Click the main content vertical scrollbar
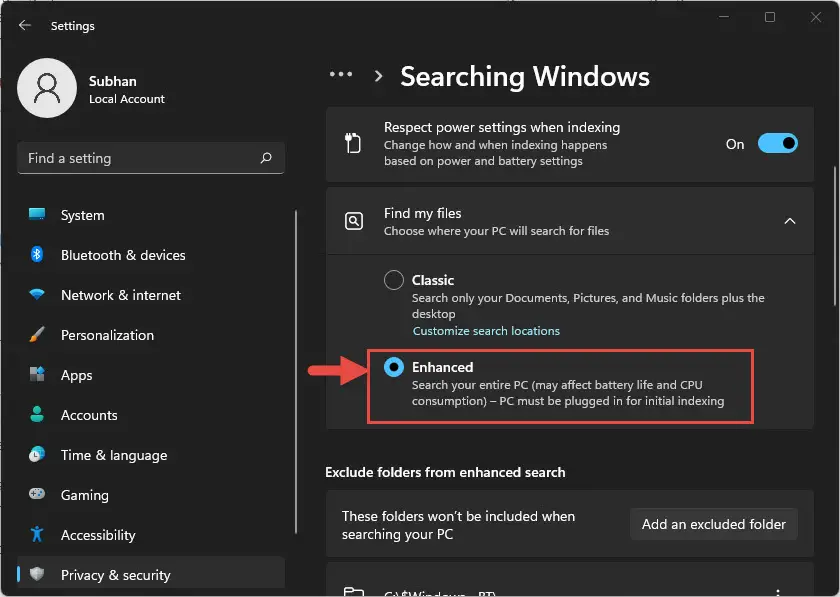The width and height of the screenshot is (840, 597). (x=835, y=236)
